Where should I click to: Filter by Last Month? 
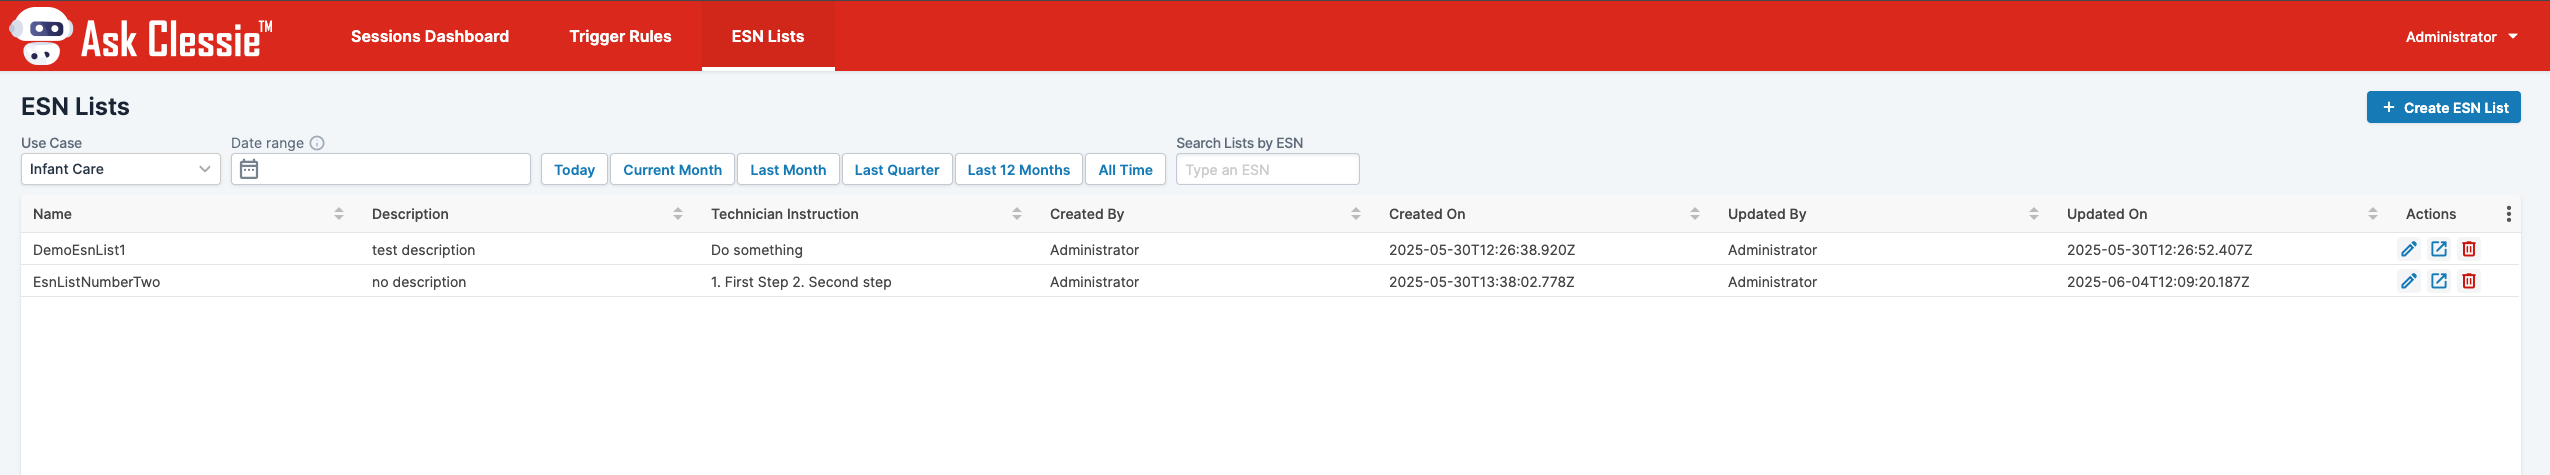pos(788,169)
